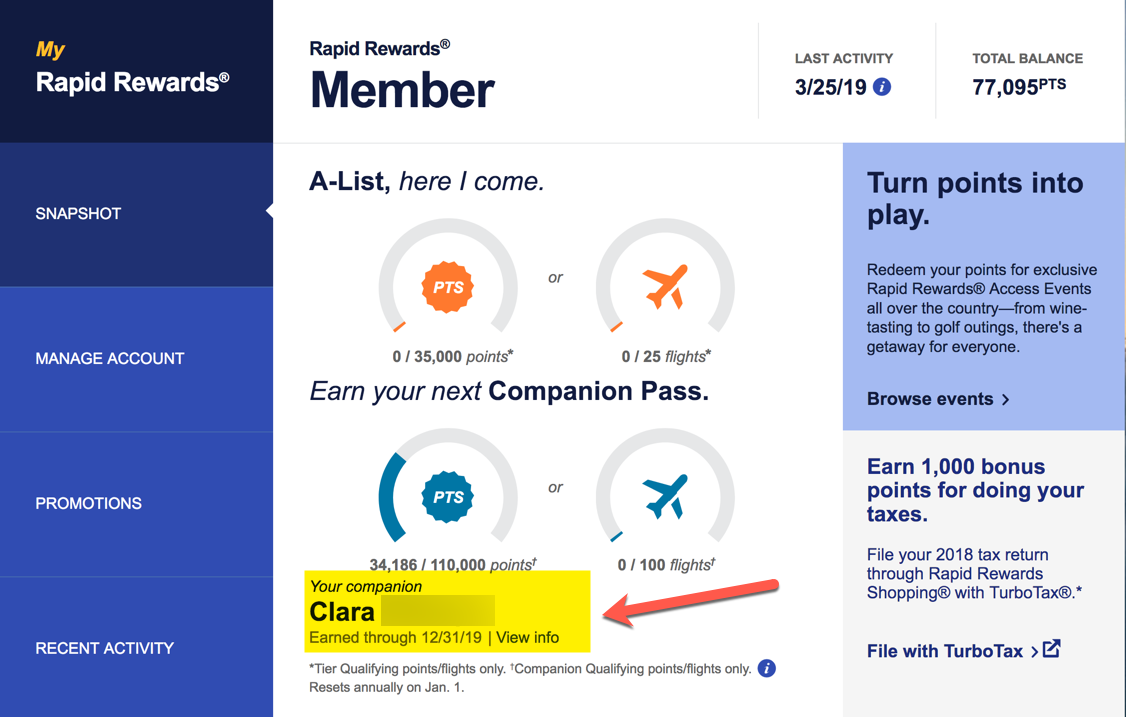Click the external link icon beside TurboTax
This screenshot has height=717, width=1126.
(1051, 649)
